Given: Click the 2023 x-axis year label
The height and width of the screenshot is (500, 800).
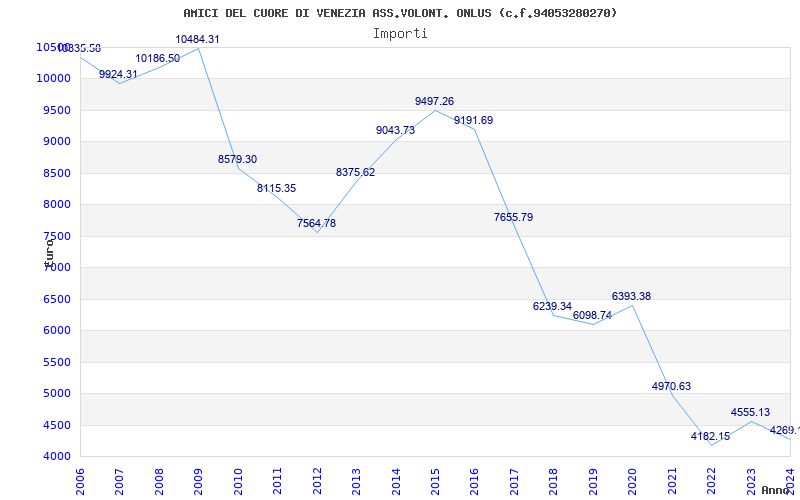Looking at the screenshot, I should (751, 481).
